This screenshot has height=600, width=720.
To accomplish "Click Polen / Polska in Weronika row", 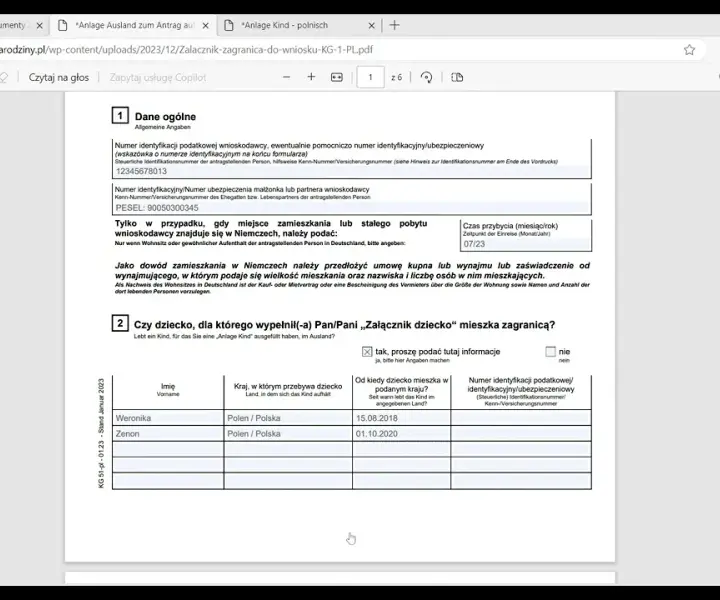I will pos(288,418).
